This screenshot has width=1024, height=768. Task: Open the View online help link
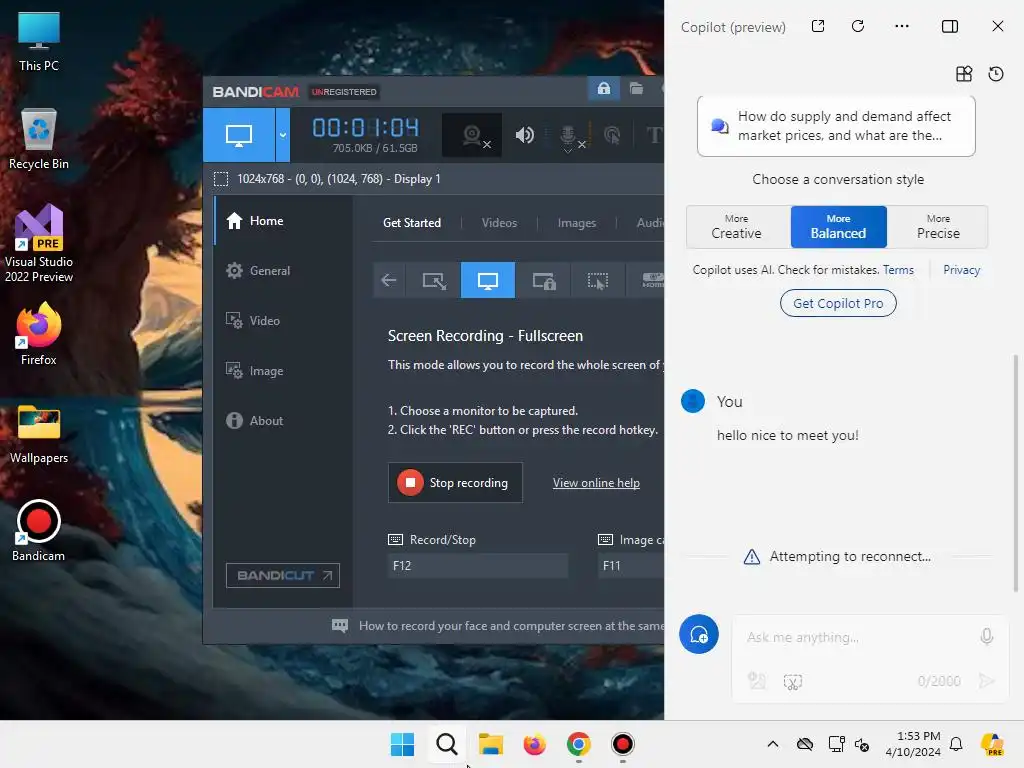click(596, 483)
